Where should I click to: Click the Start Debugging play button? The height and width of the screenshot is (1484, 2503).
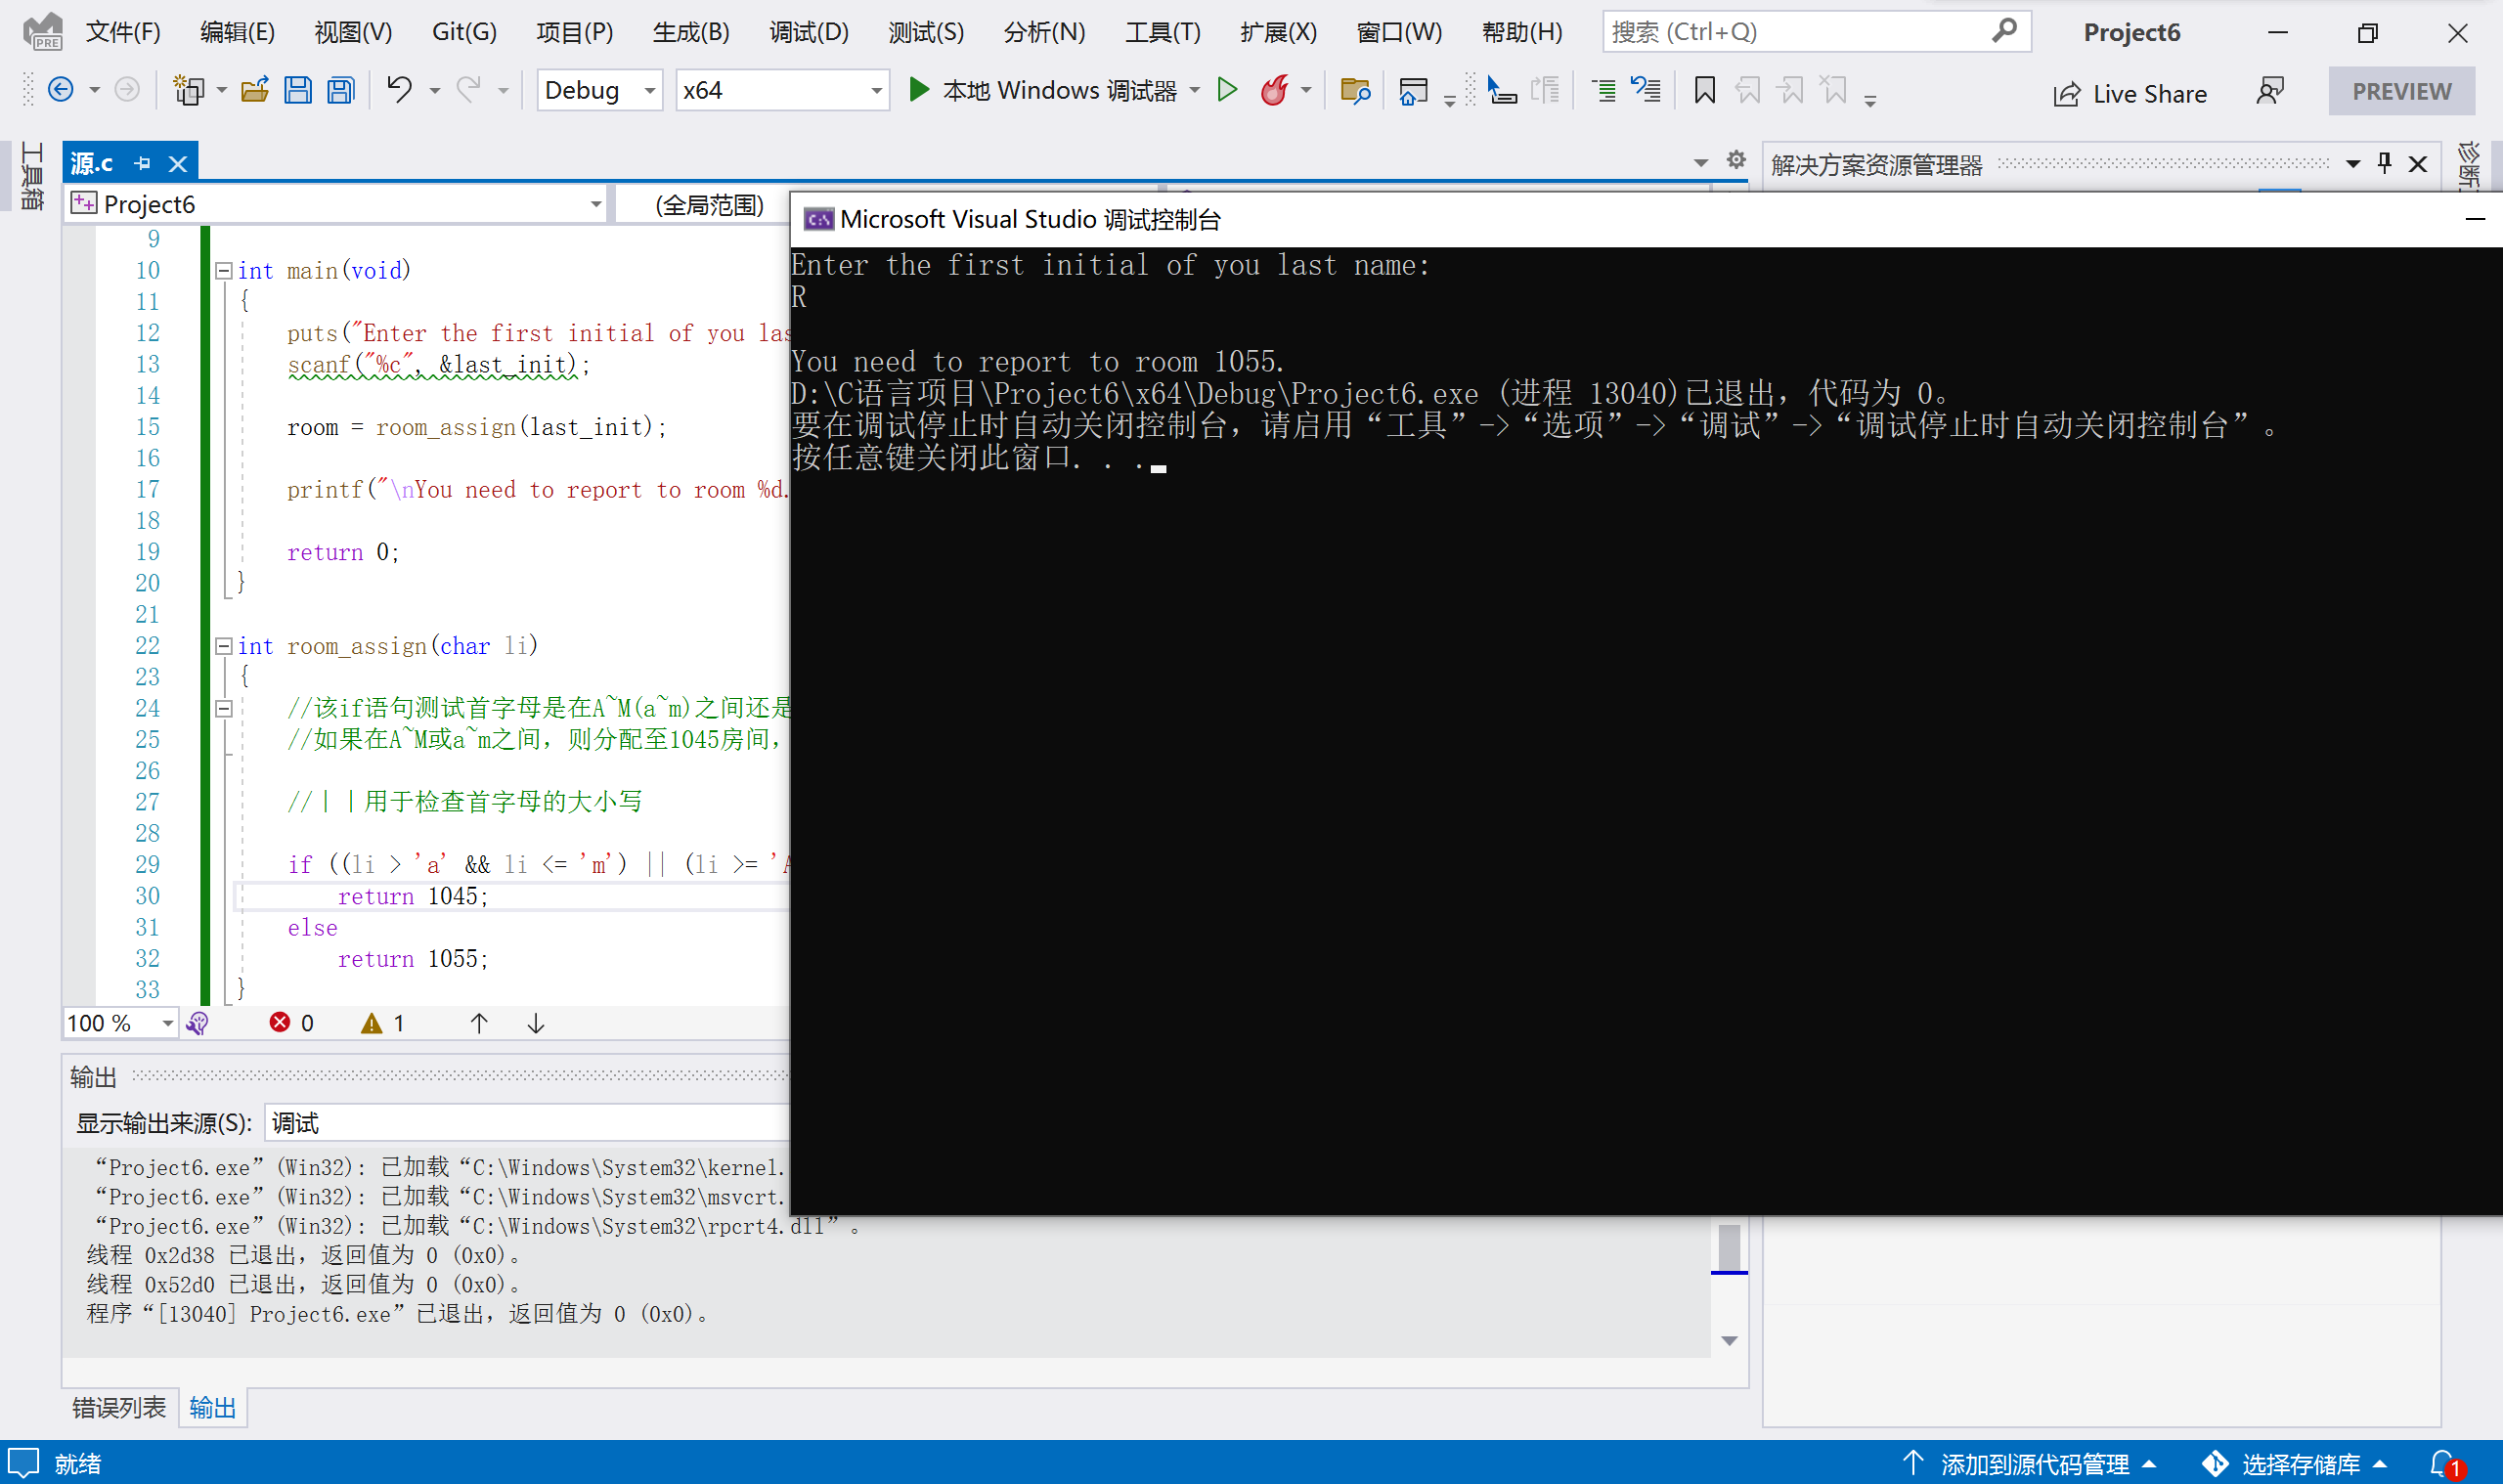pos(917,90)
